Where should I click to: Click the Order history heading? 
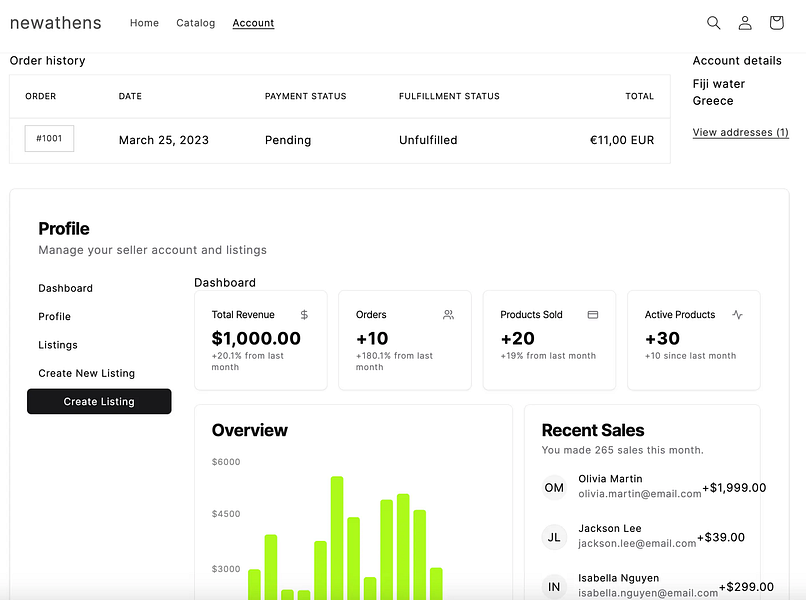coord(47,60)
